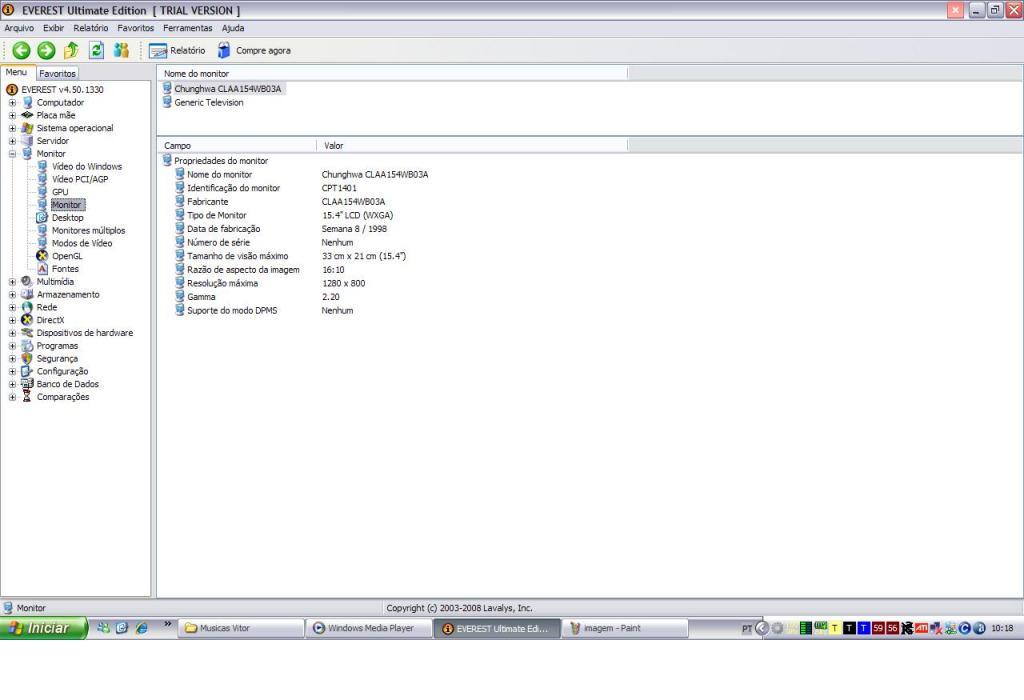Switch to imagem - Paint on the taskbar

pyautogui.click(x=625, y=628)
